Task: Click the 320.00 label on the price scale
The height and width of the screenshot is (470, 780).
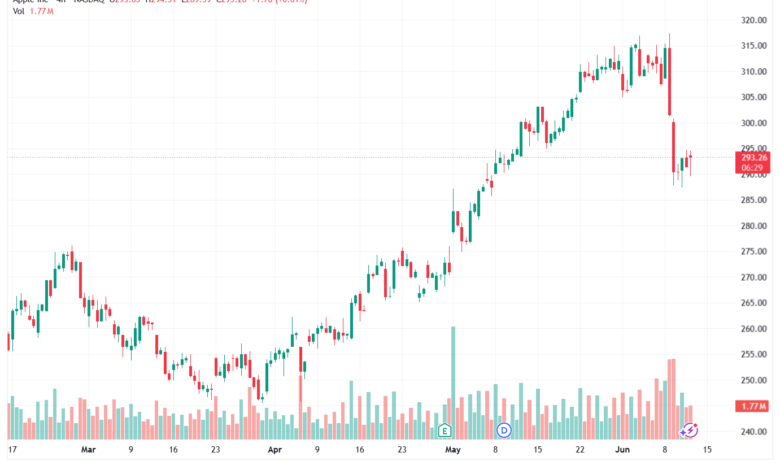Action: coord(754,20)
